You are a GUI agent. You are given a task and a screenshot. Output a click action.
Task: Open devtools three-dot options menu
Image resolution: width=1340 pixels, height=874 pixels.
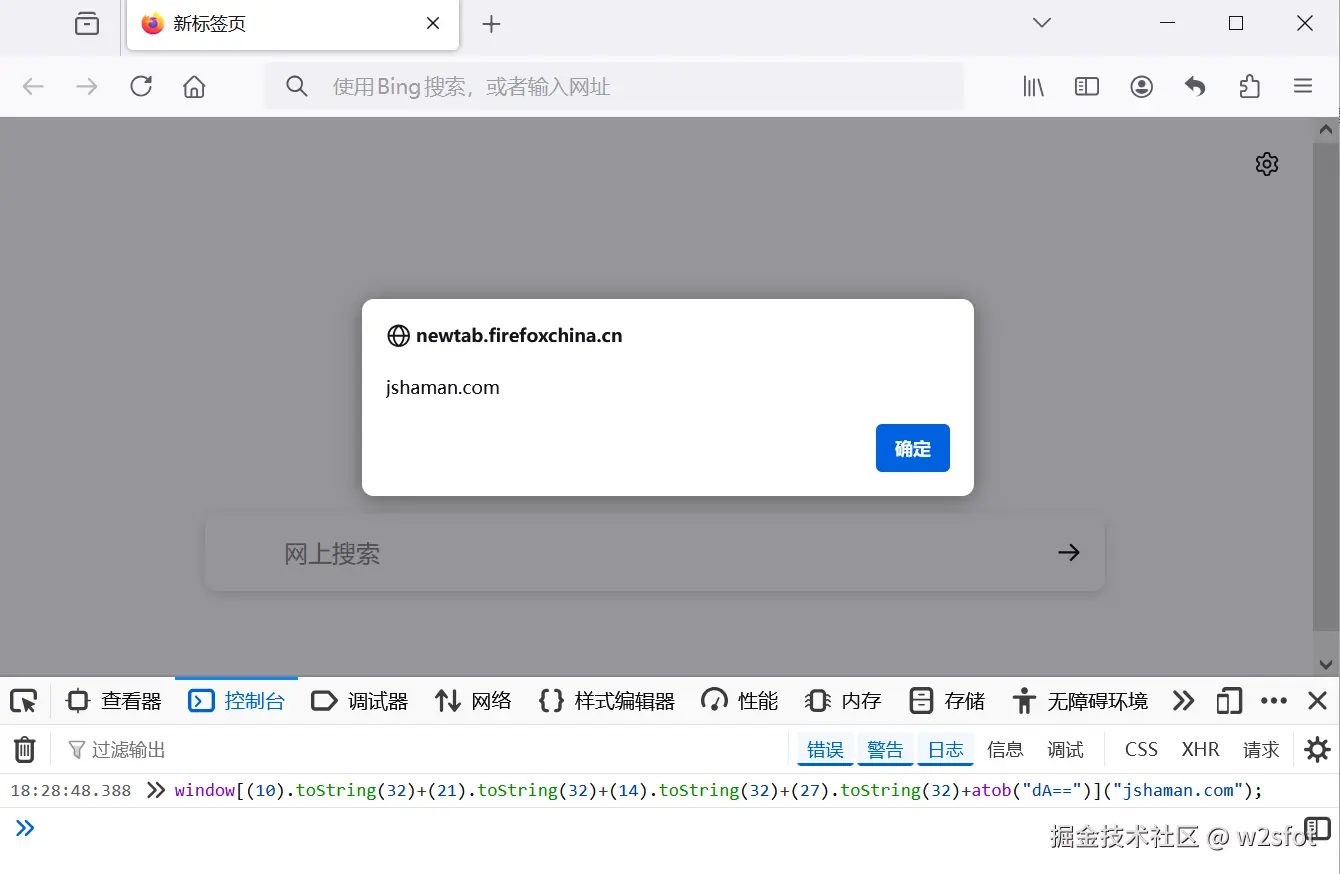pos(1274,701)
